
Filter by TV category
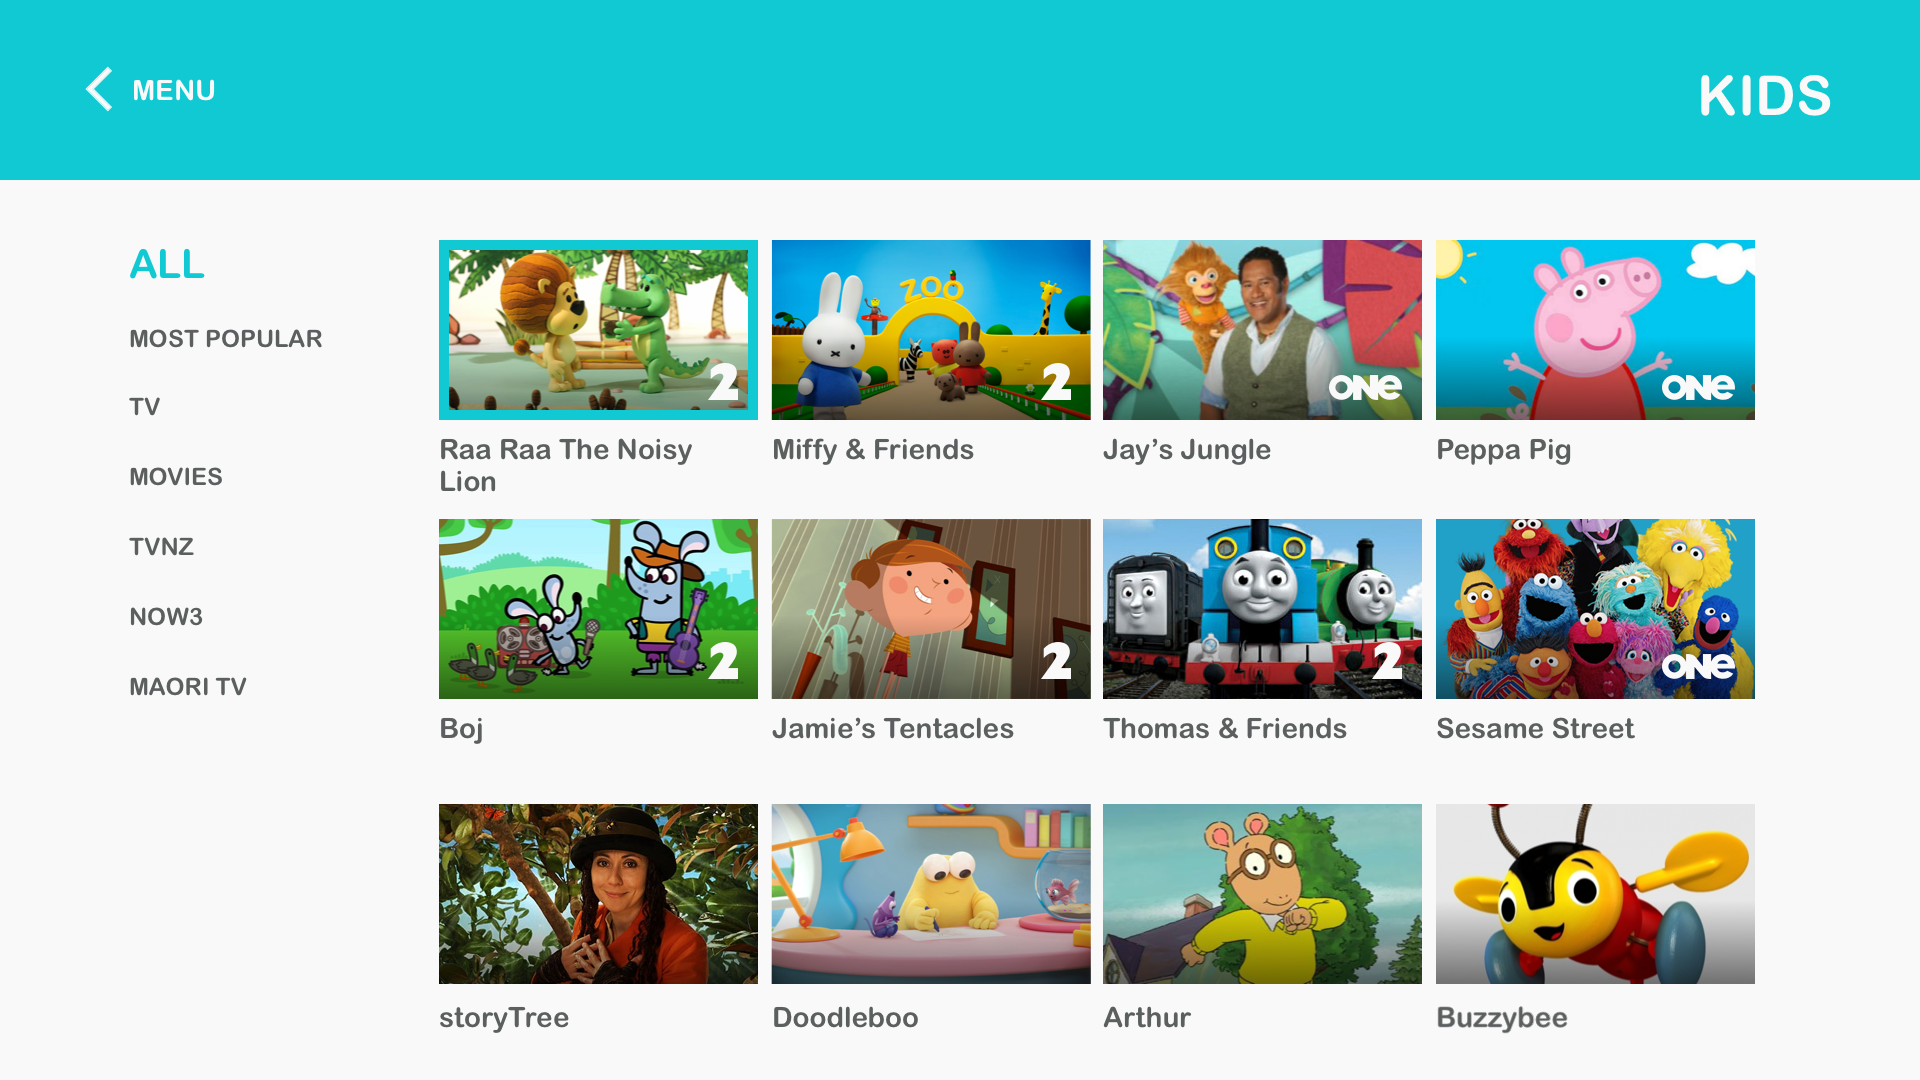145,407
